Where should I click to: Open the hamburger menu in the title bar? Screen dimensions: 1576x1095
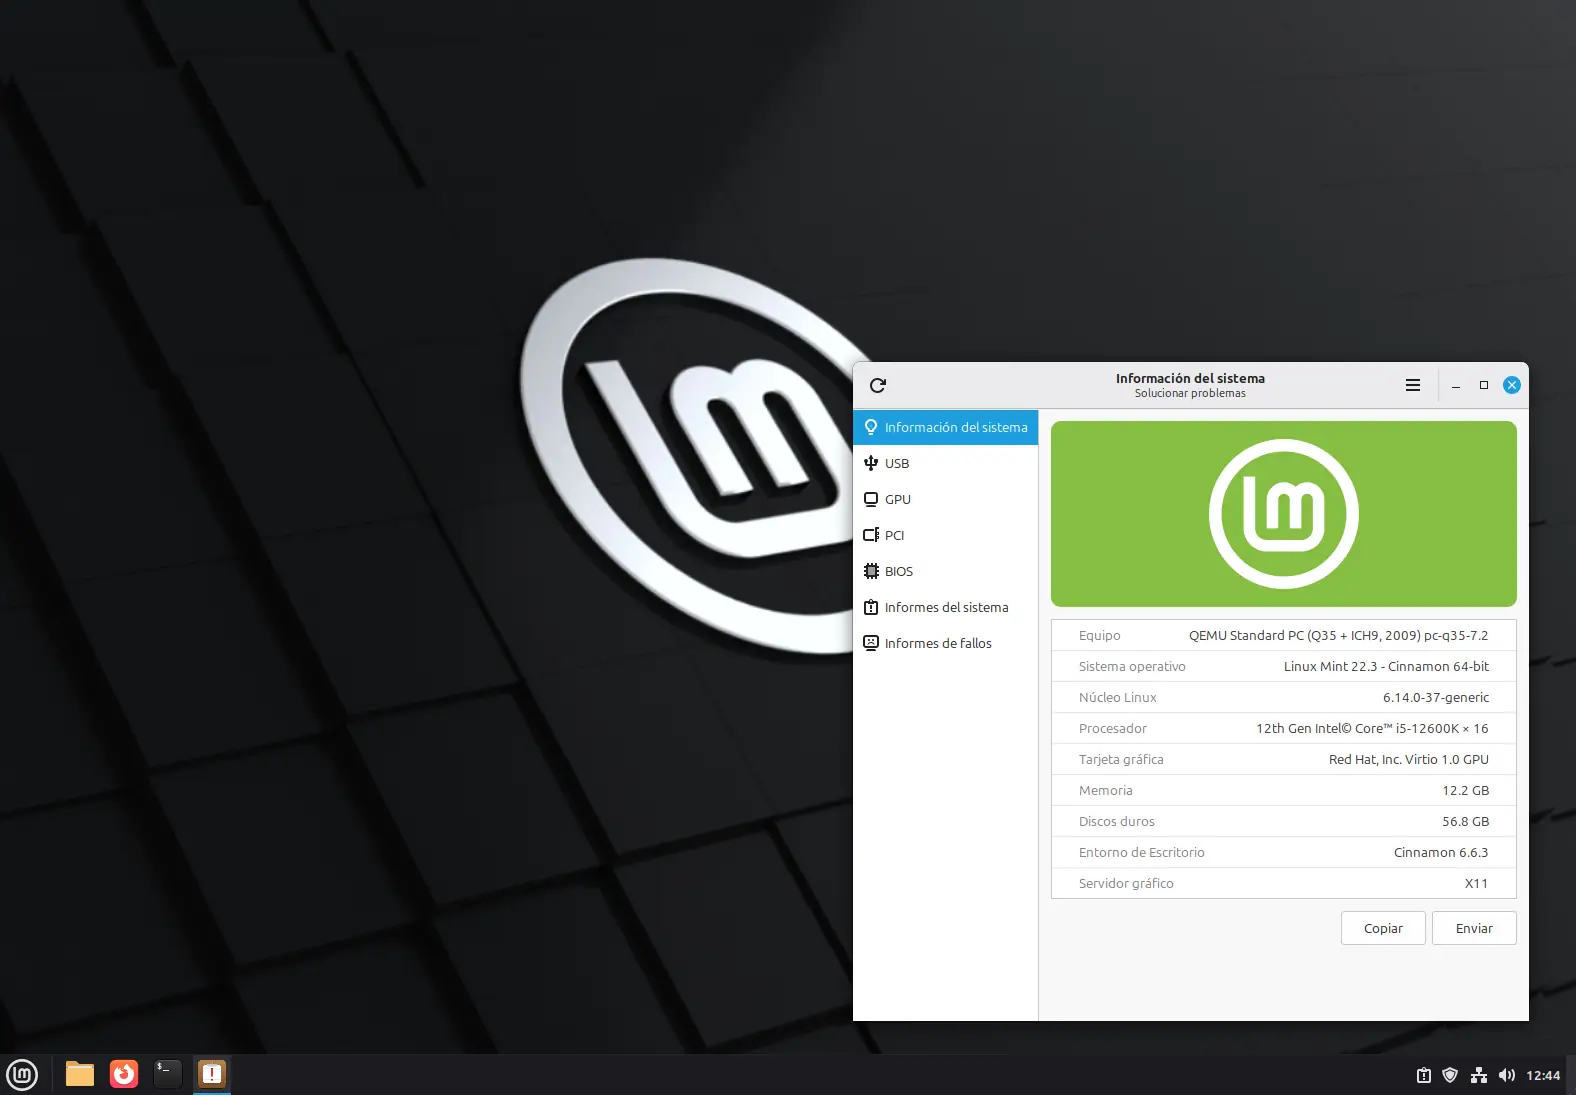(x=1412, y=386)
